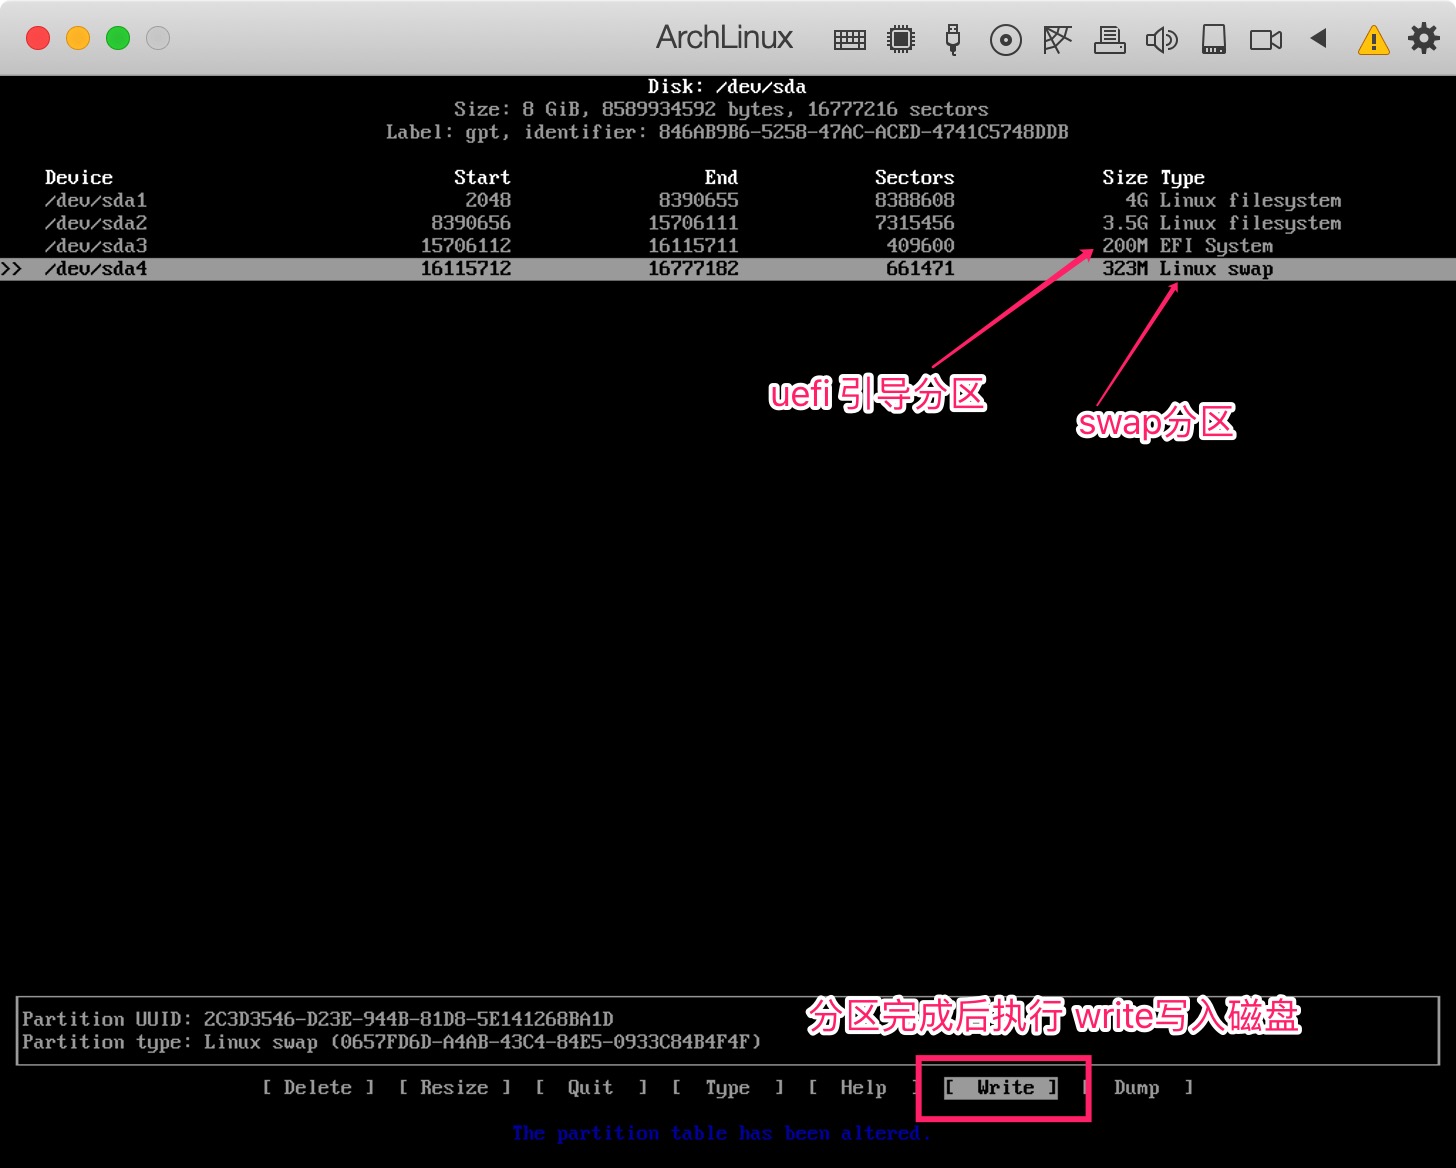Click the video camera icon
1456x1168 pixels.
click(x=1265, y=40)
